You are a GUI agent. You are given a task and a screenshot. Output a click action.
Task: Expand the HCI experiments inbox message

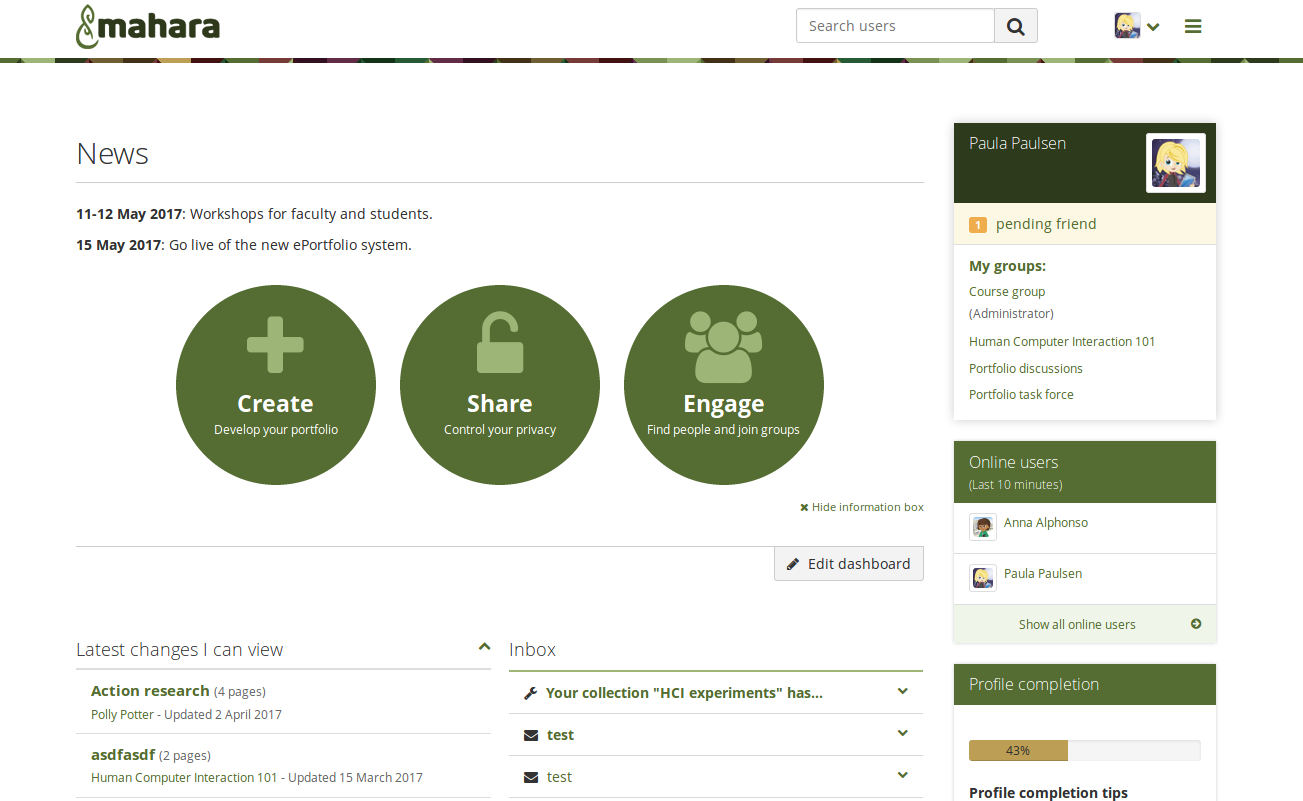tap(902, 691)
